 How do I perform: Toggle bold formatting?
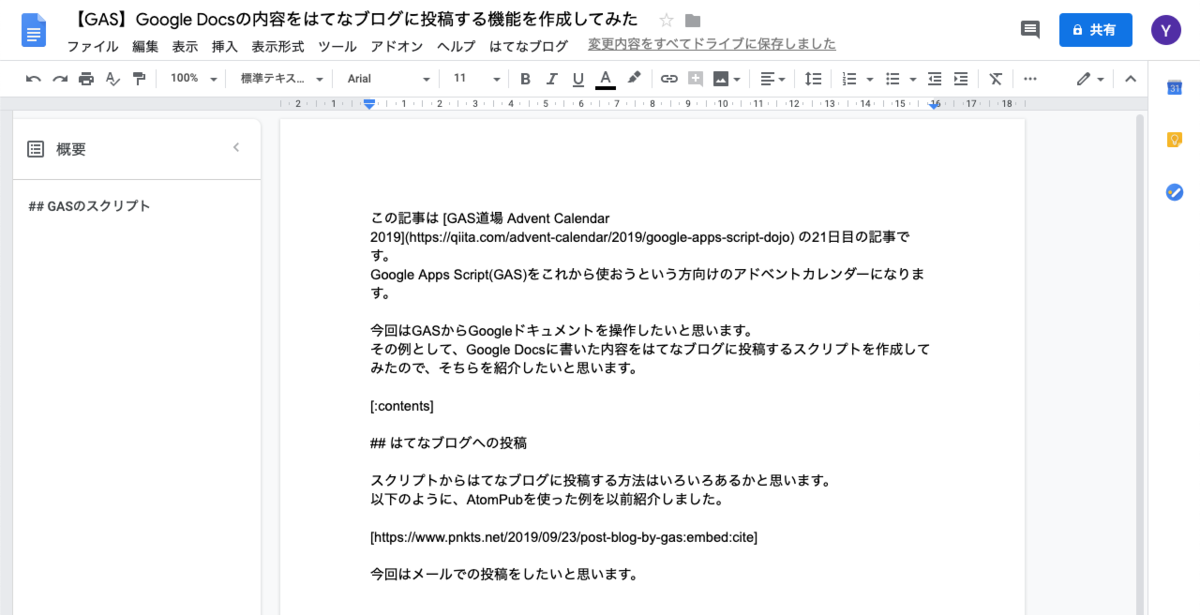tap(526, 79)
